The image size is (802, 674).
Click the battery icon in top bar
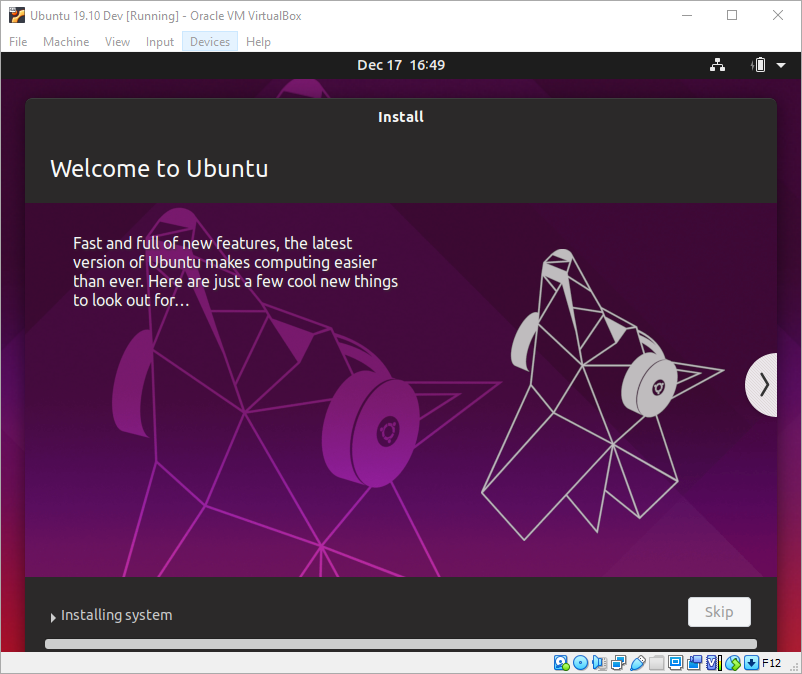(759, 65)
